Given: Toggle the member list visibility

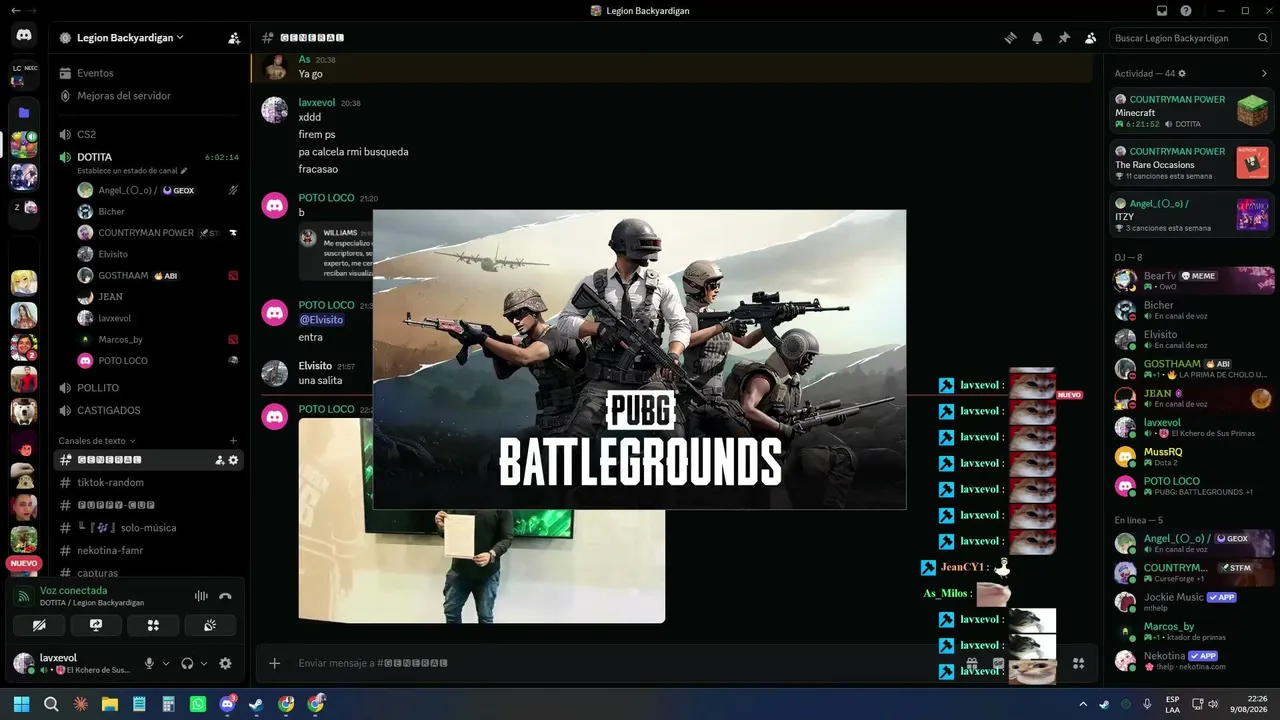Looking at the screenshot, I should [x=1090, y=38].
